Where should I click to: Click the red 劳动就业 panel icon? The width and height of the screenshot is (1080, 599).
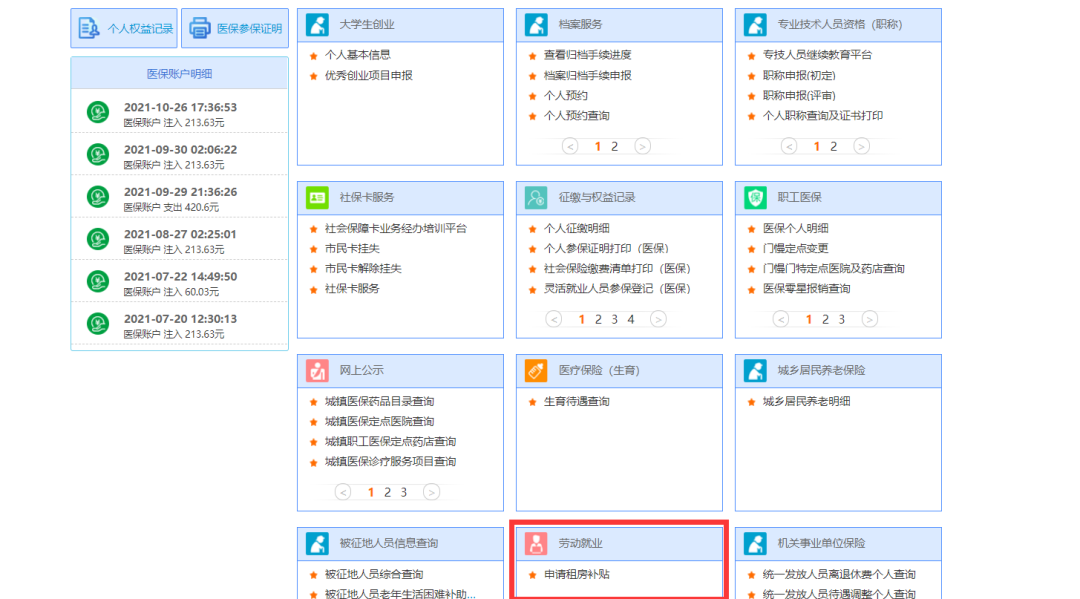(538, 543)
